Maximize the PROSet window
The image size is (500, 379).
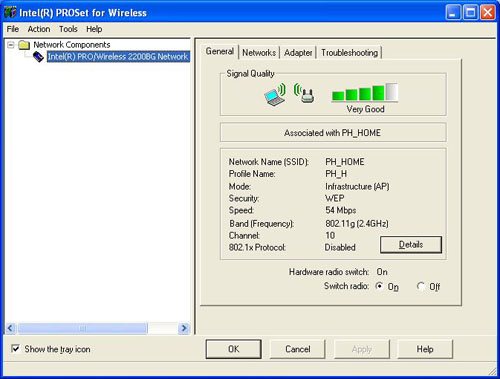tap(470, 13)
